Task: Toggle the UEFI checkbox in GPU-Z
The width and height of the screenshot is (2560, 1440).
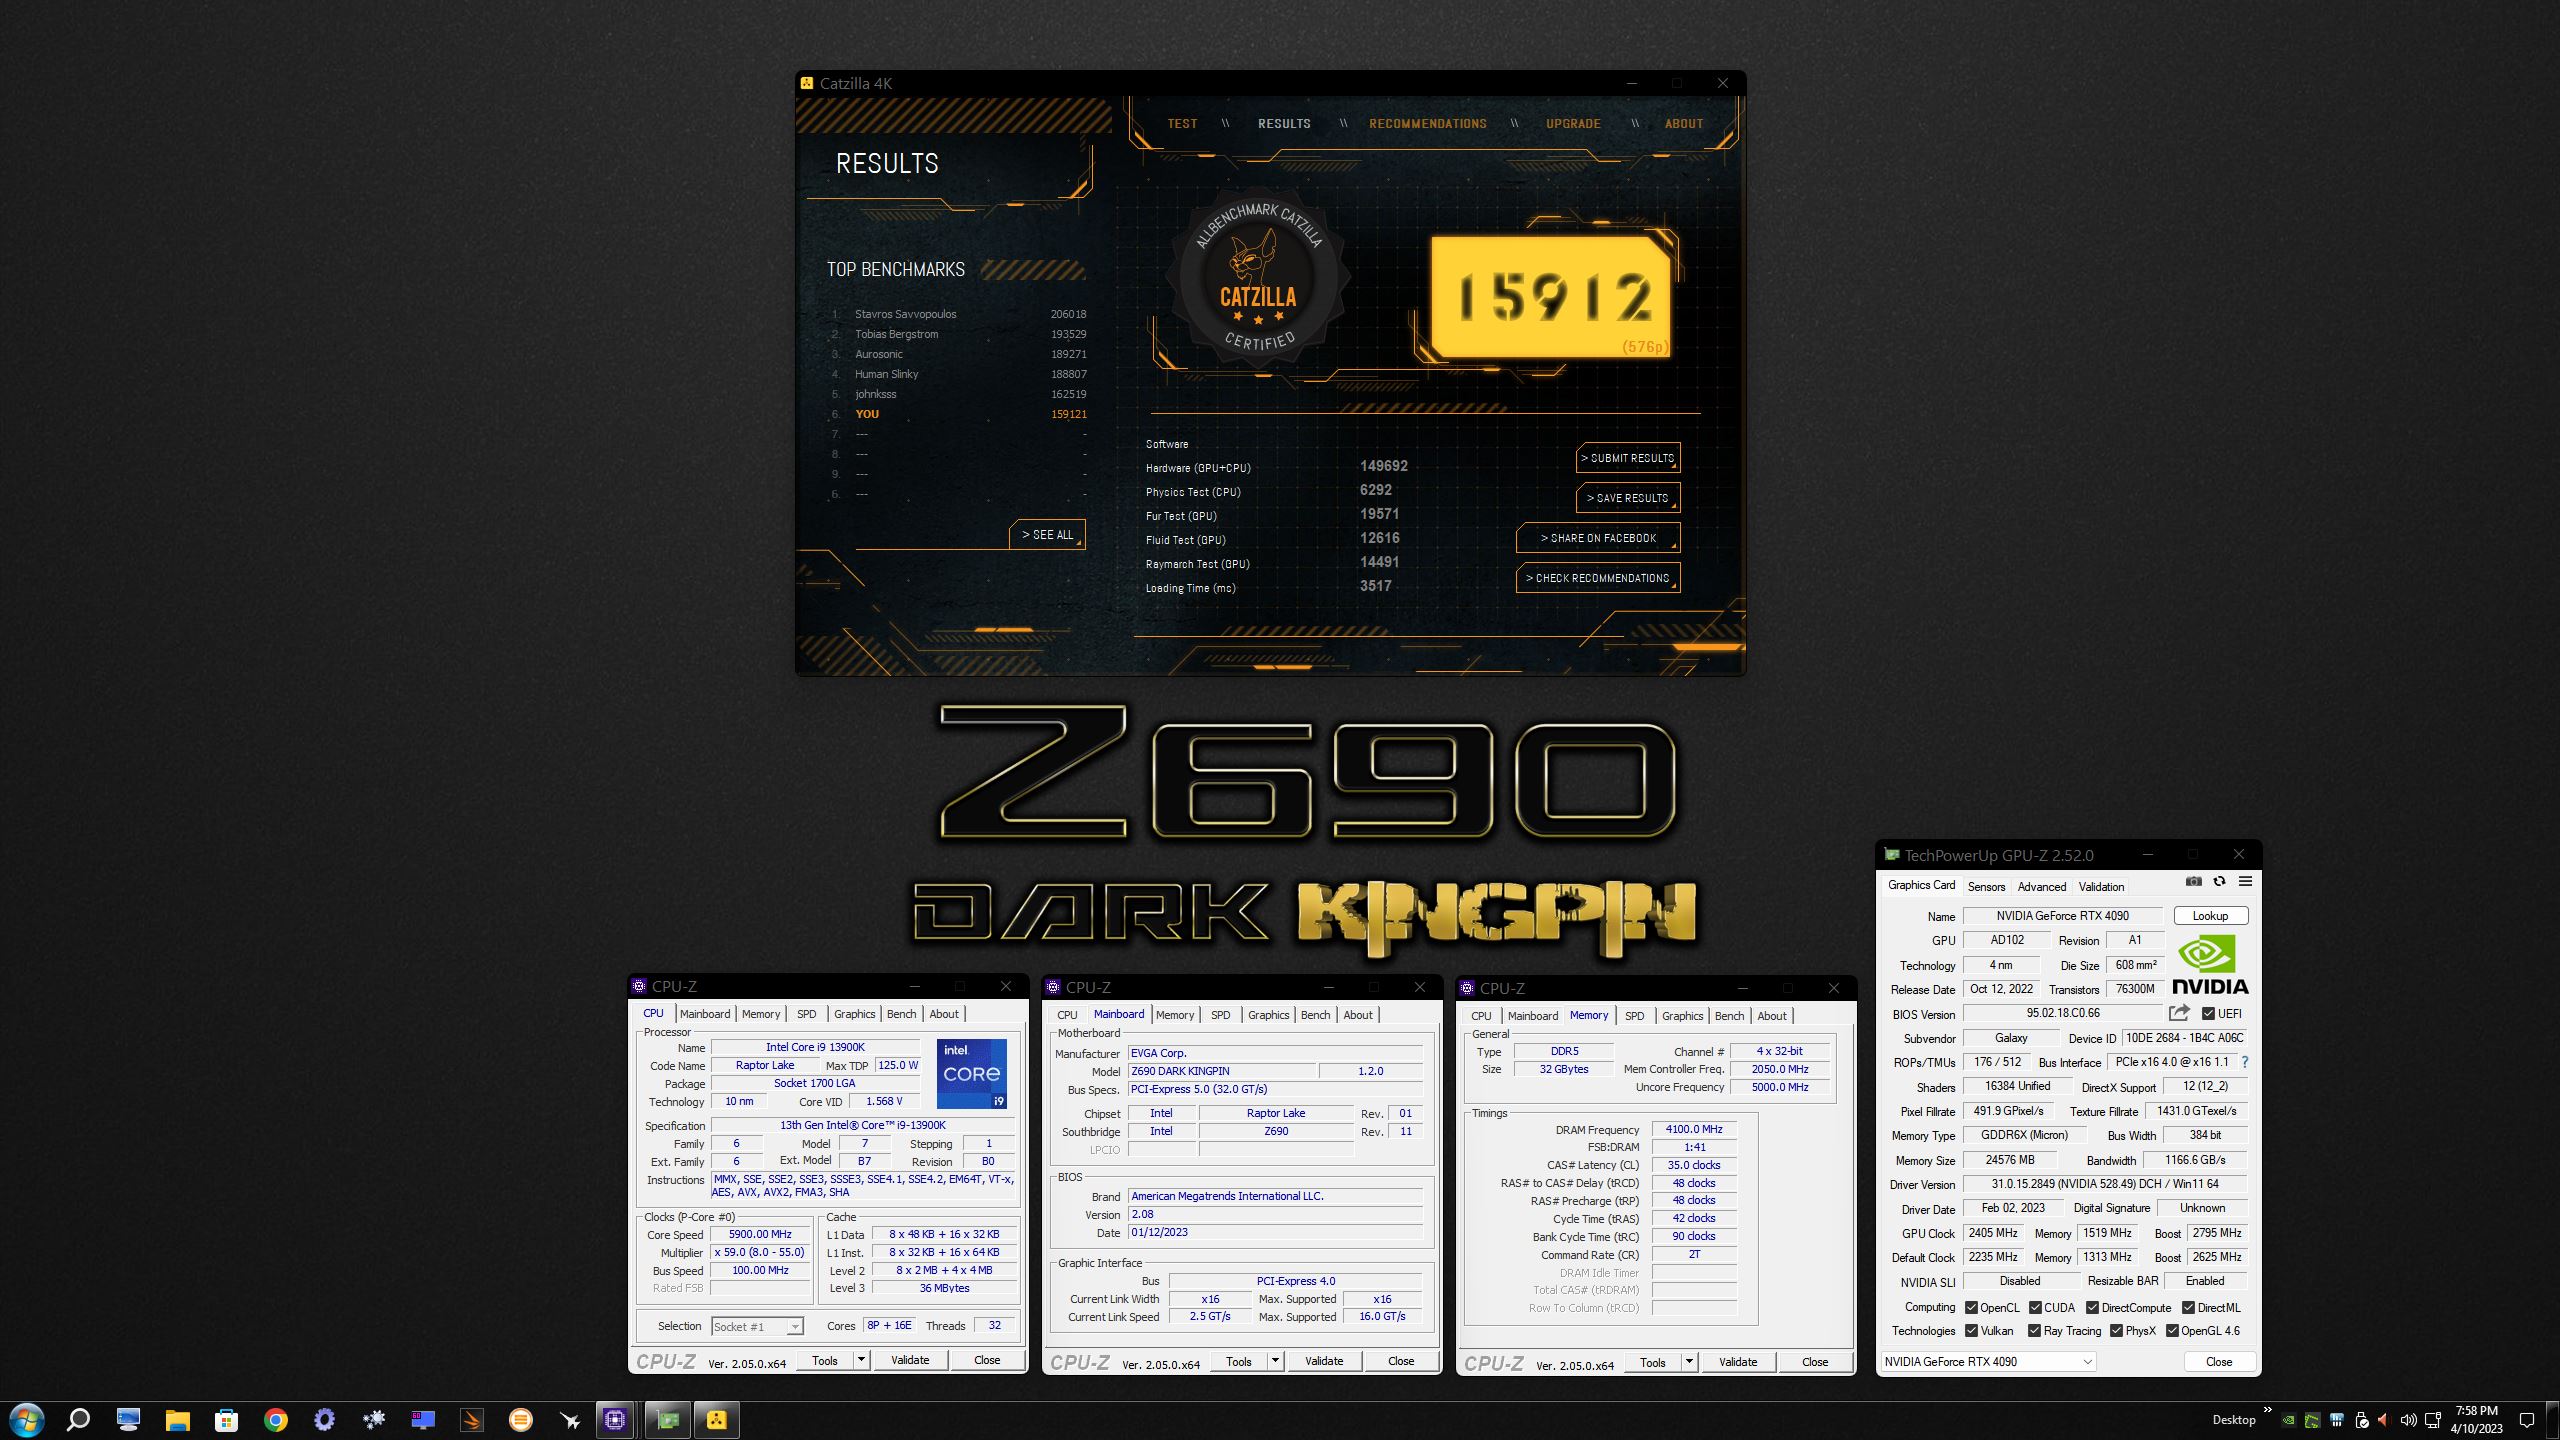Action: coord(2208,1013)
